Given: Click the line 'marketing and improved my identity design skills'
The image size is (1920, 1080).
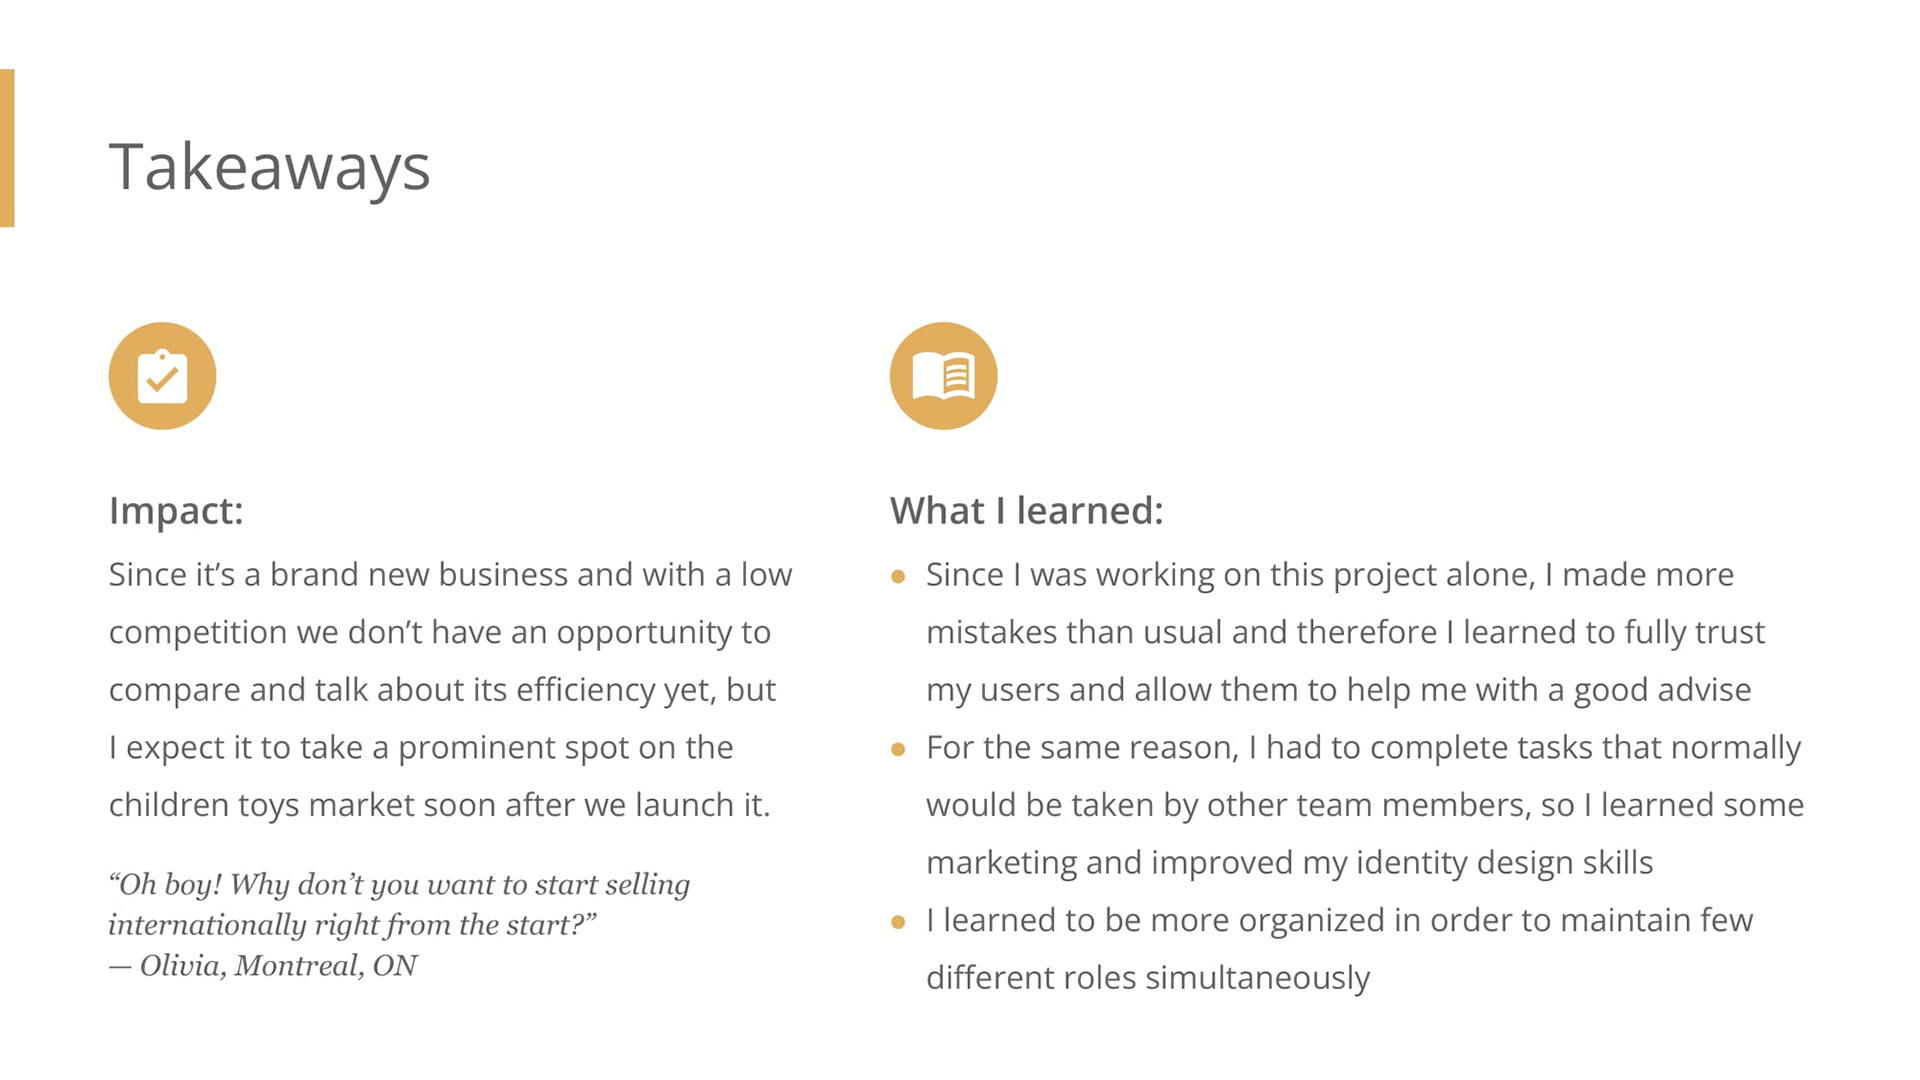Looking at the screenshot, I should coord(1289,863).
